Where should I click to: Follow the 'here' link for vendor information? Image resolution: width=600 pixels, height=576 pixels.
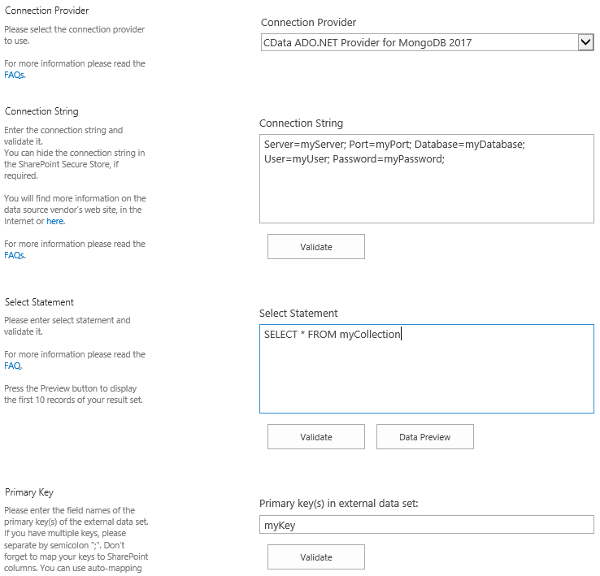[x=55, y=221]
